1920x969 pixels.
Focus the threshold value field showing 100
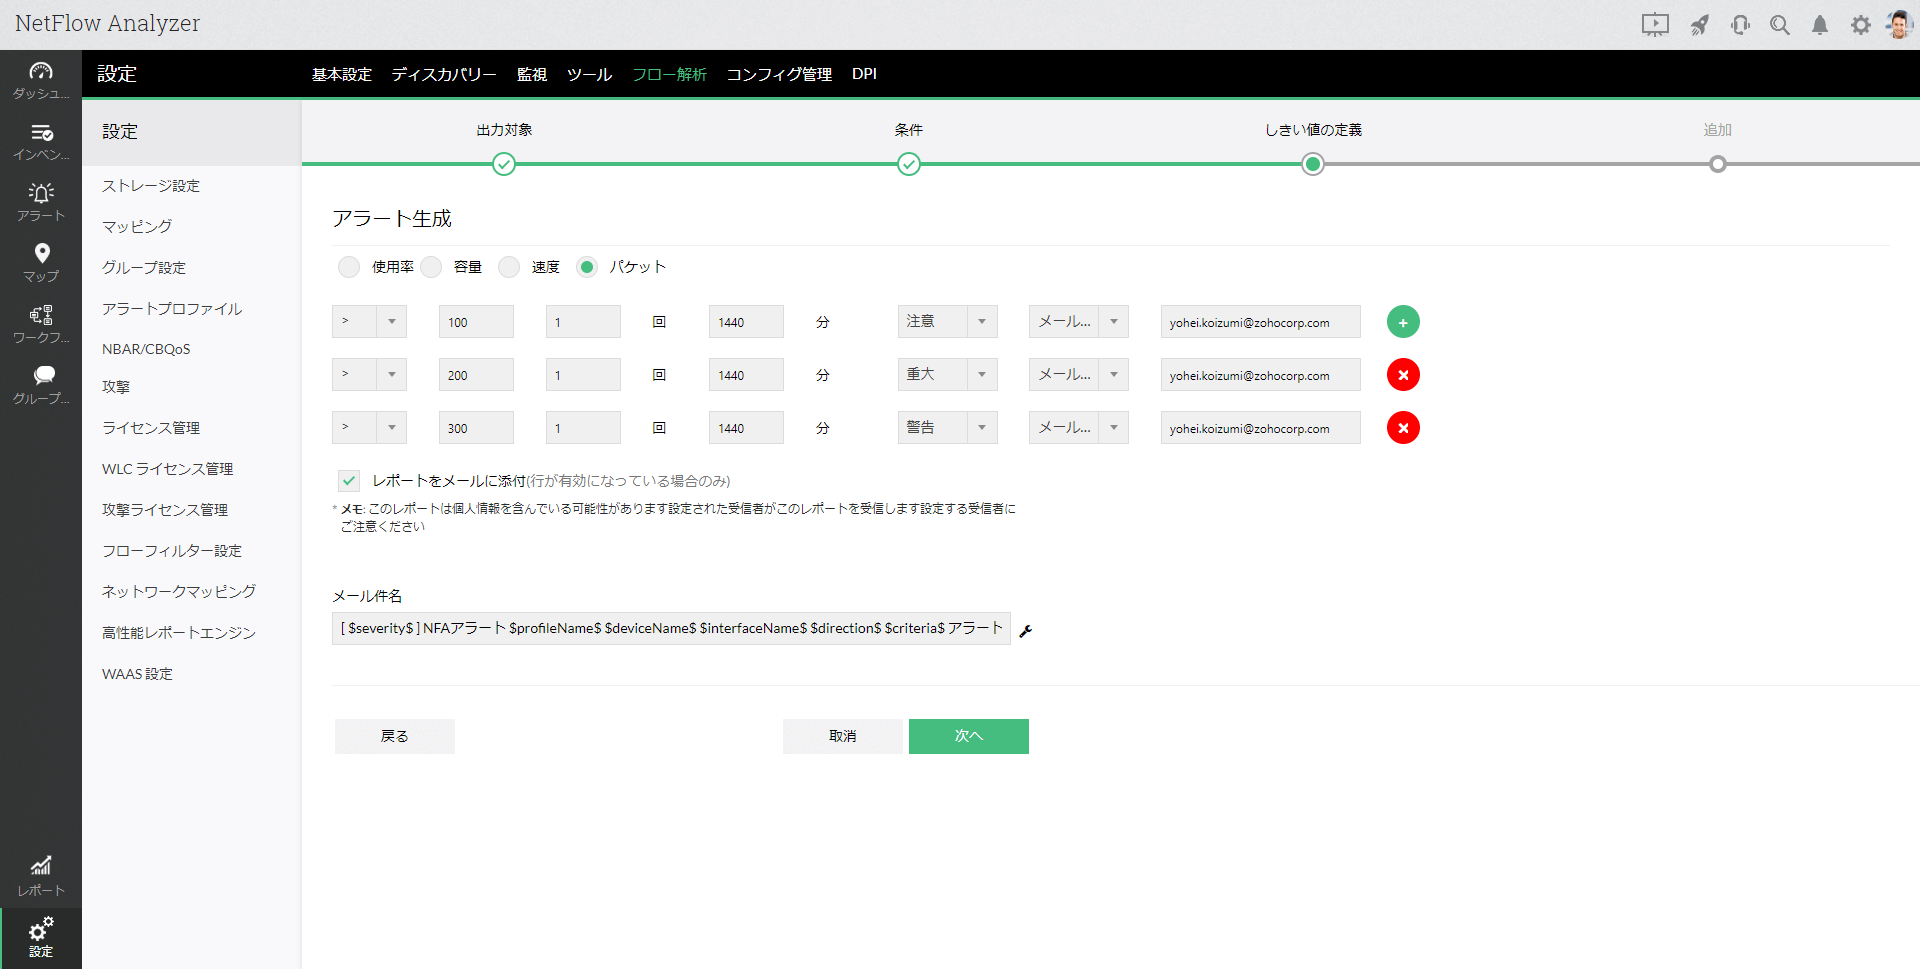click(x=476, y=322)
